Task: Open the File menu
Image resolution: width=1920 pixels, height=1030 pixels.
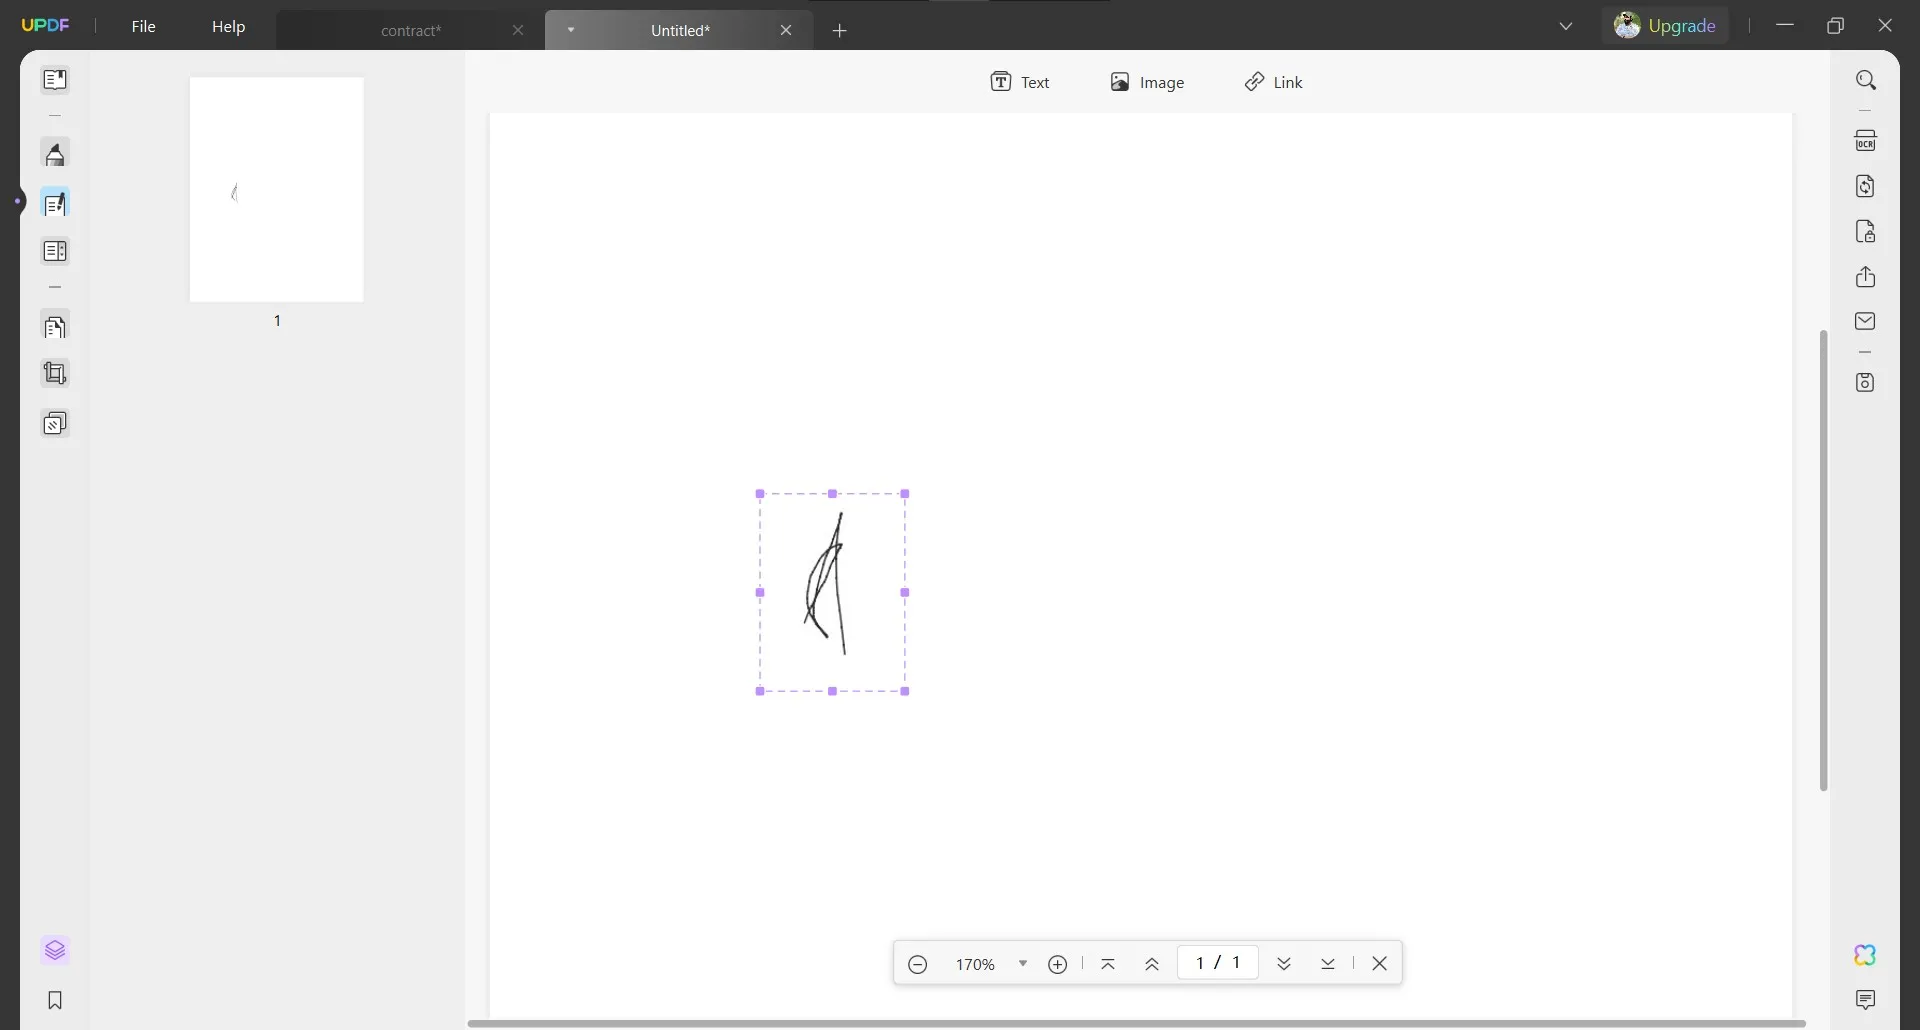Action: (x=144, y=27)
